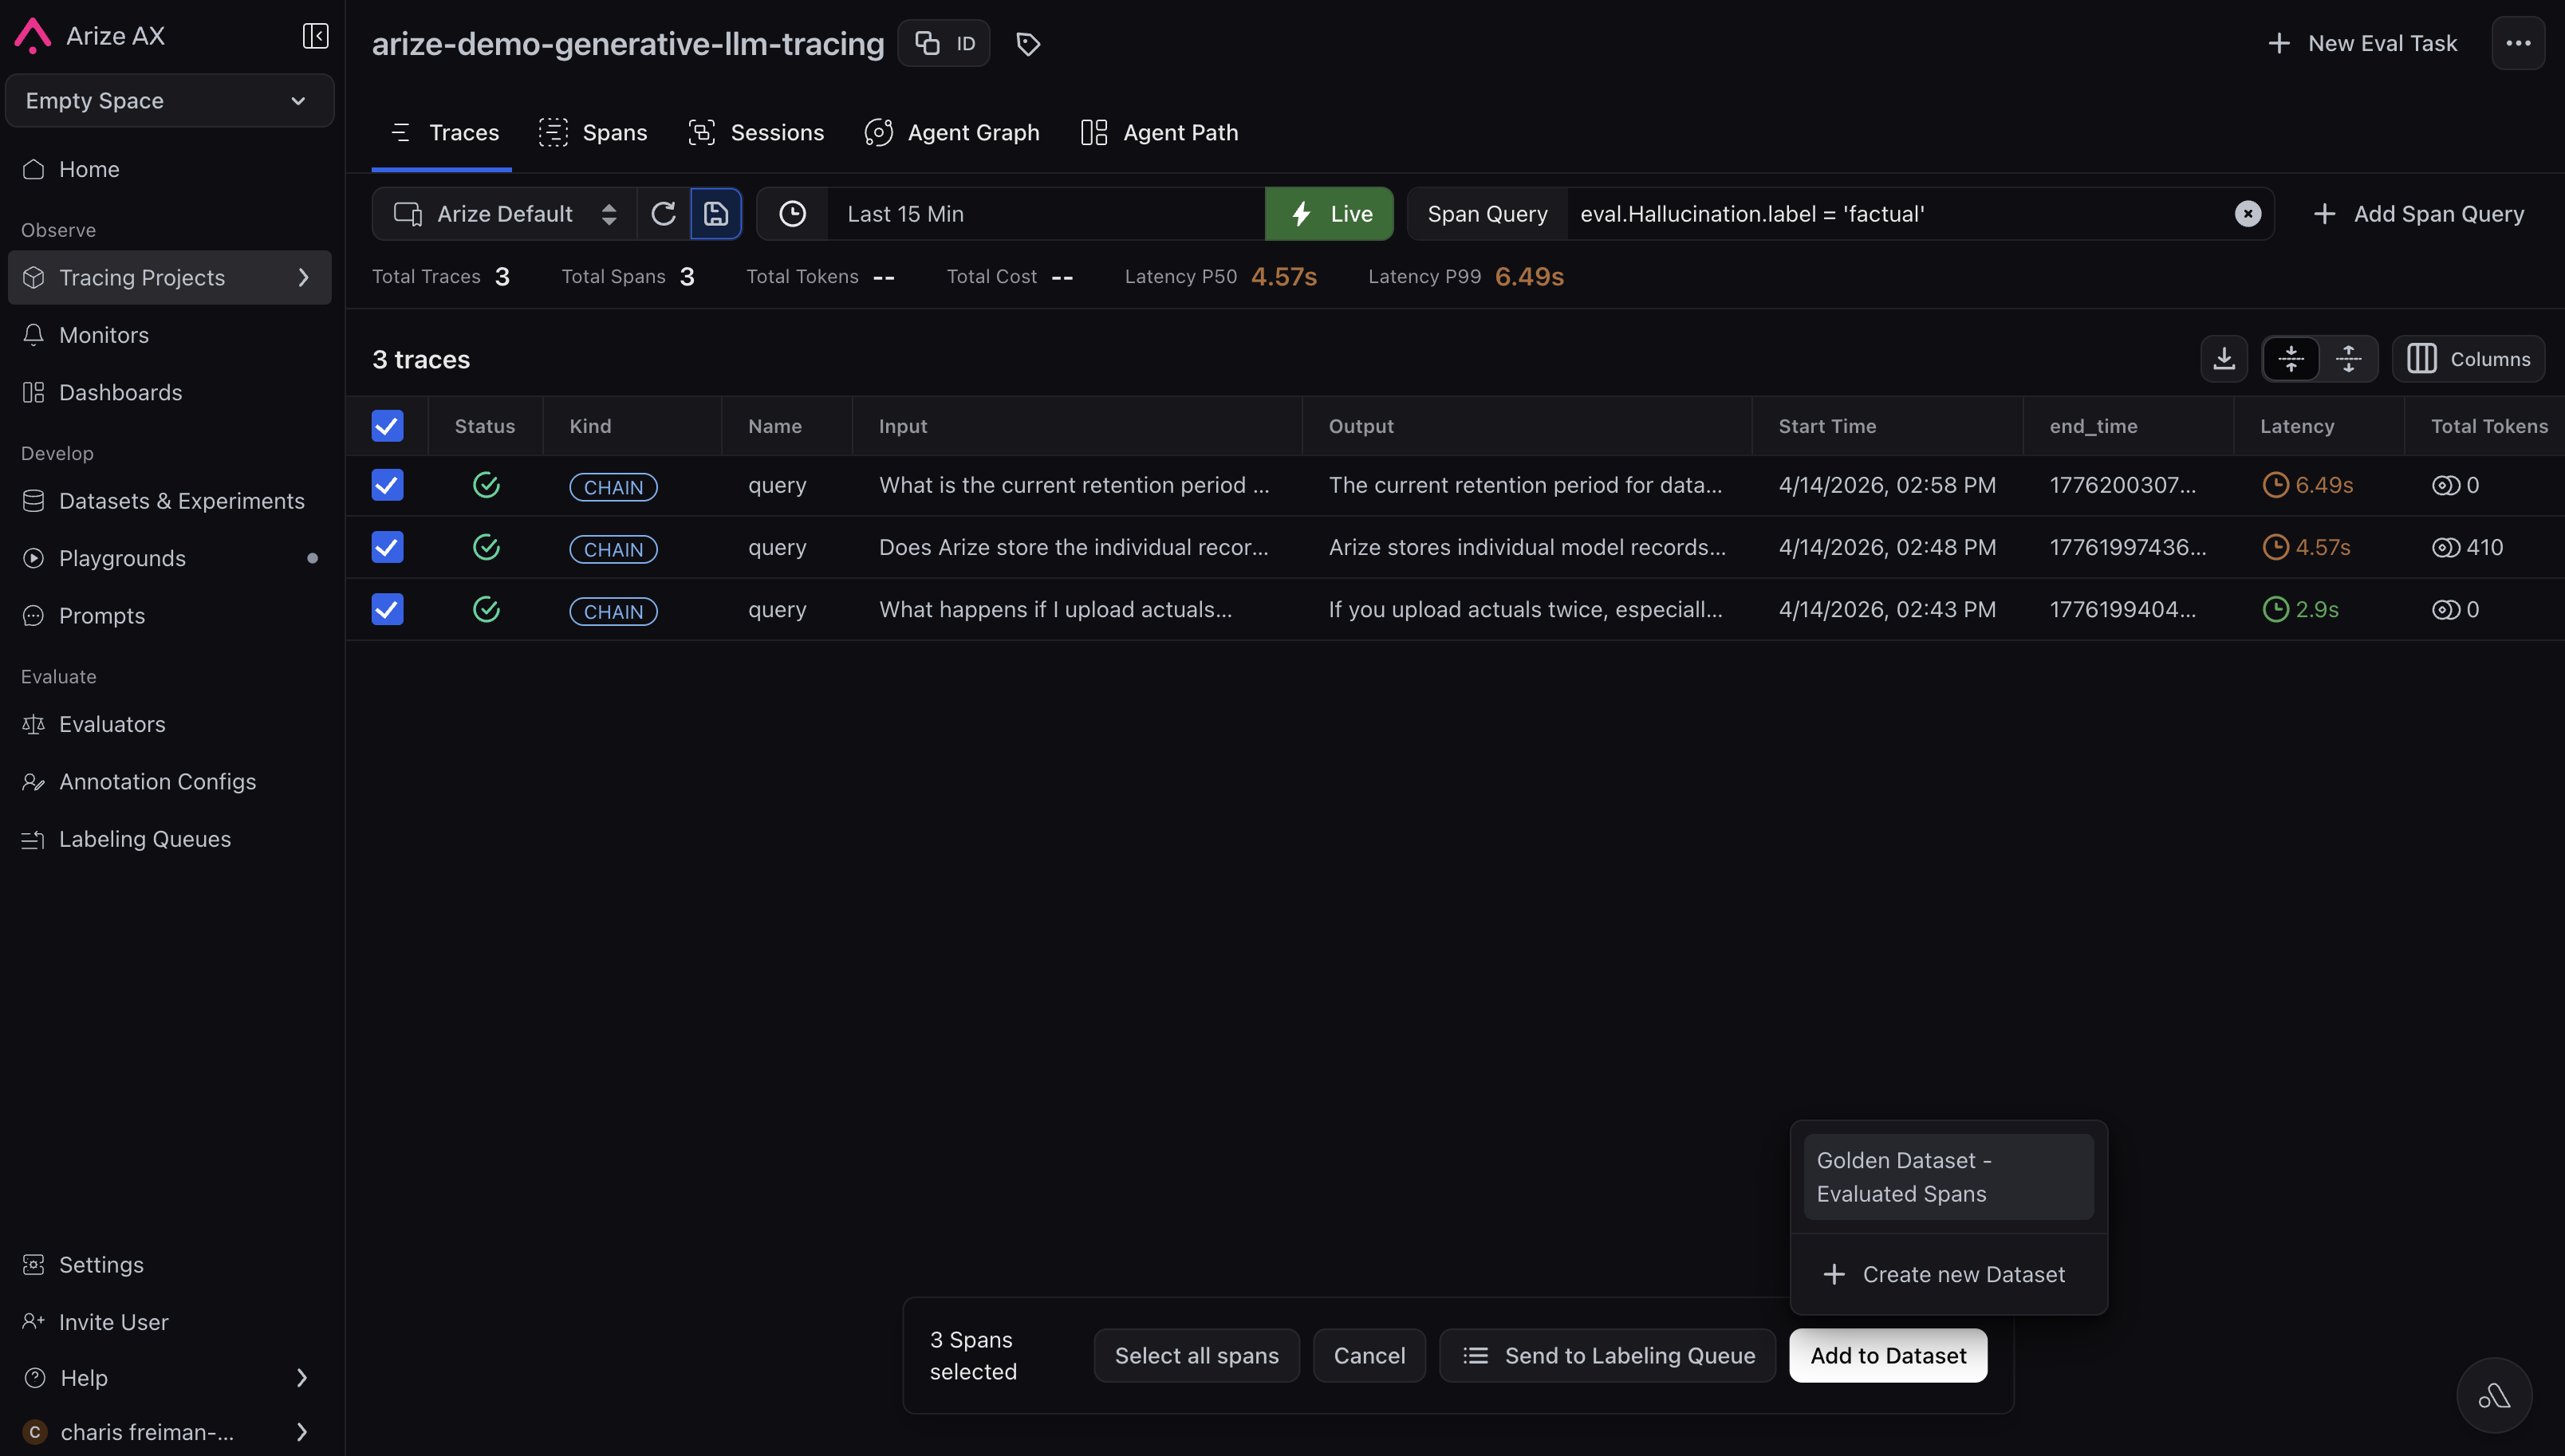Switch to expanded row density

tap(2349, 359)
